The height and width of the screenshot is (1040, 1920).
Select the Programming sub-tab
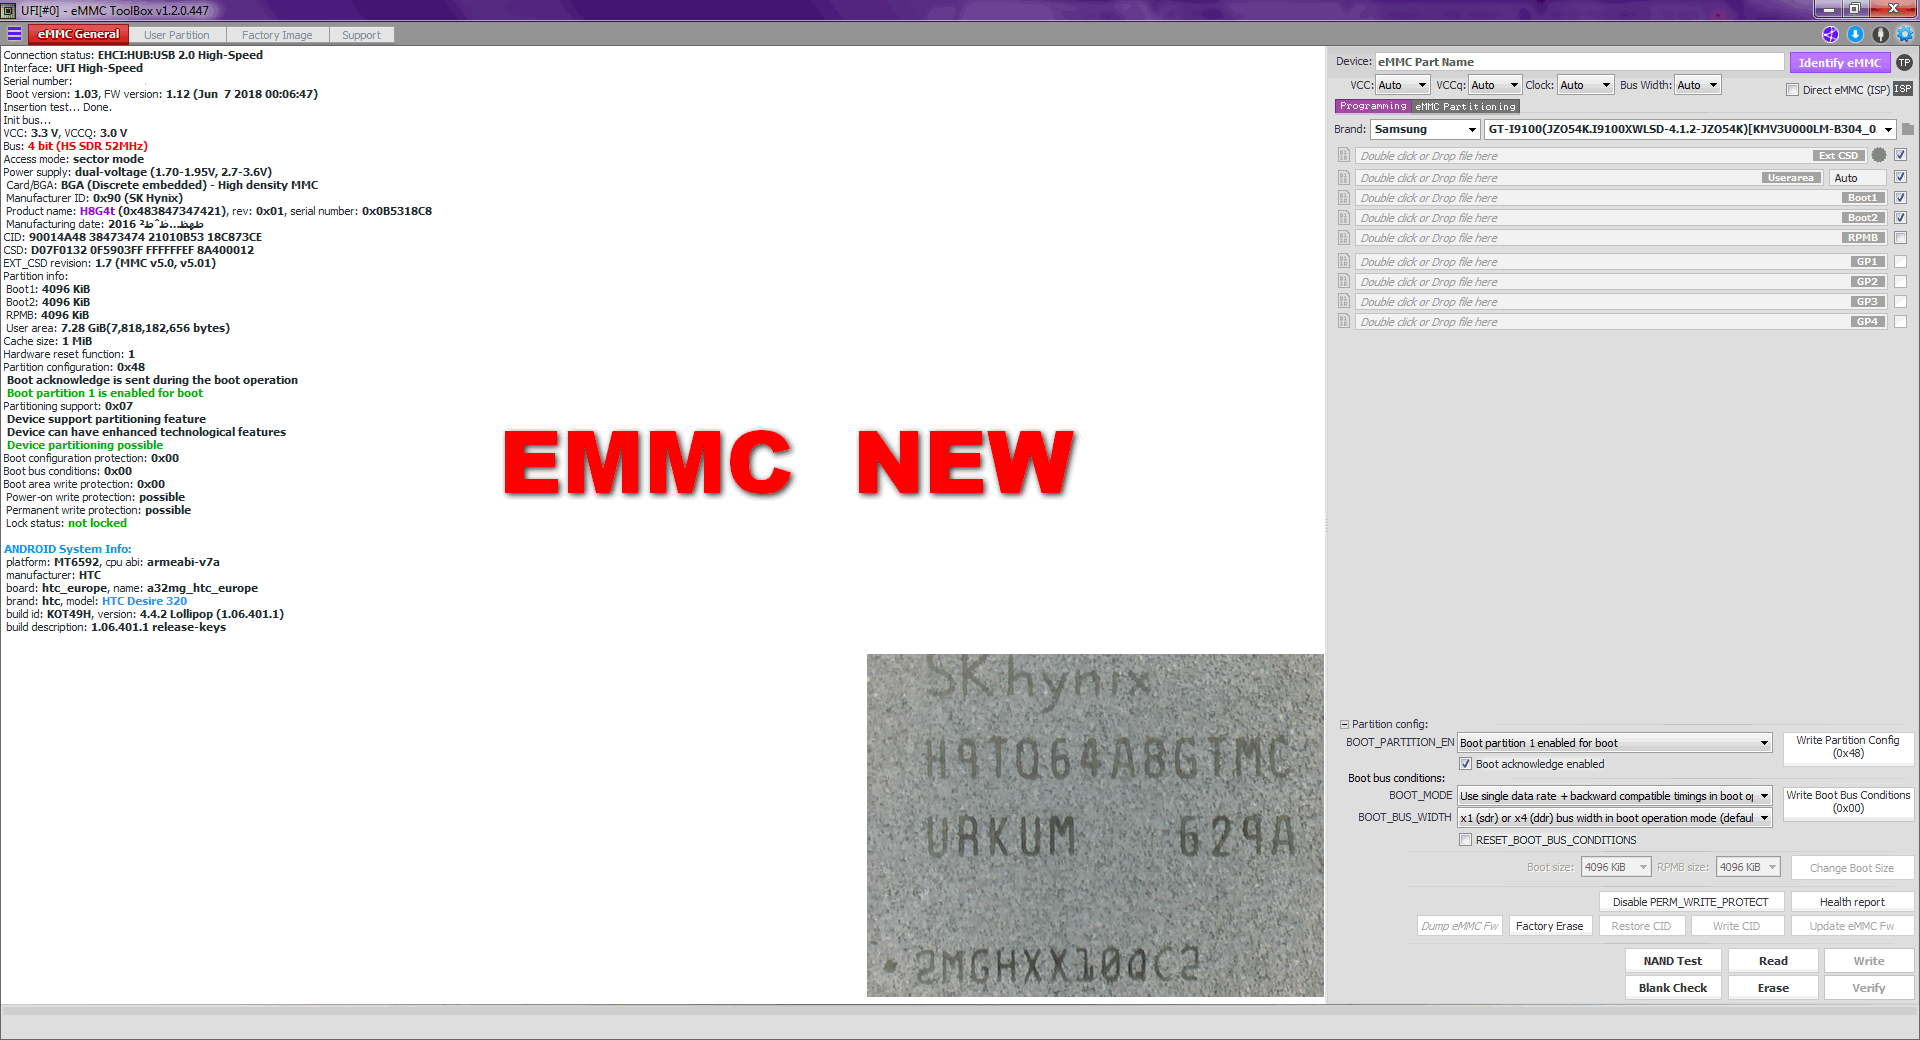click(x=1373, y=106)
